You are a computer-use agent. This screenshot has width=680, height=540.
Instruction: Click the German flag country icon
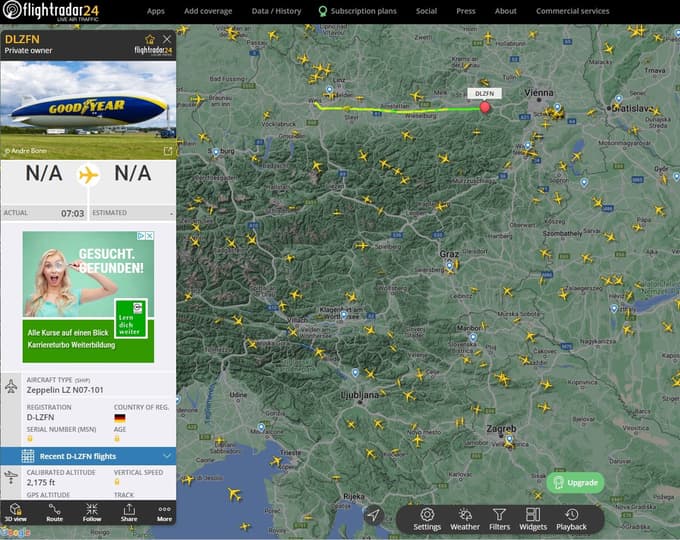point(120,418)
